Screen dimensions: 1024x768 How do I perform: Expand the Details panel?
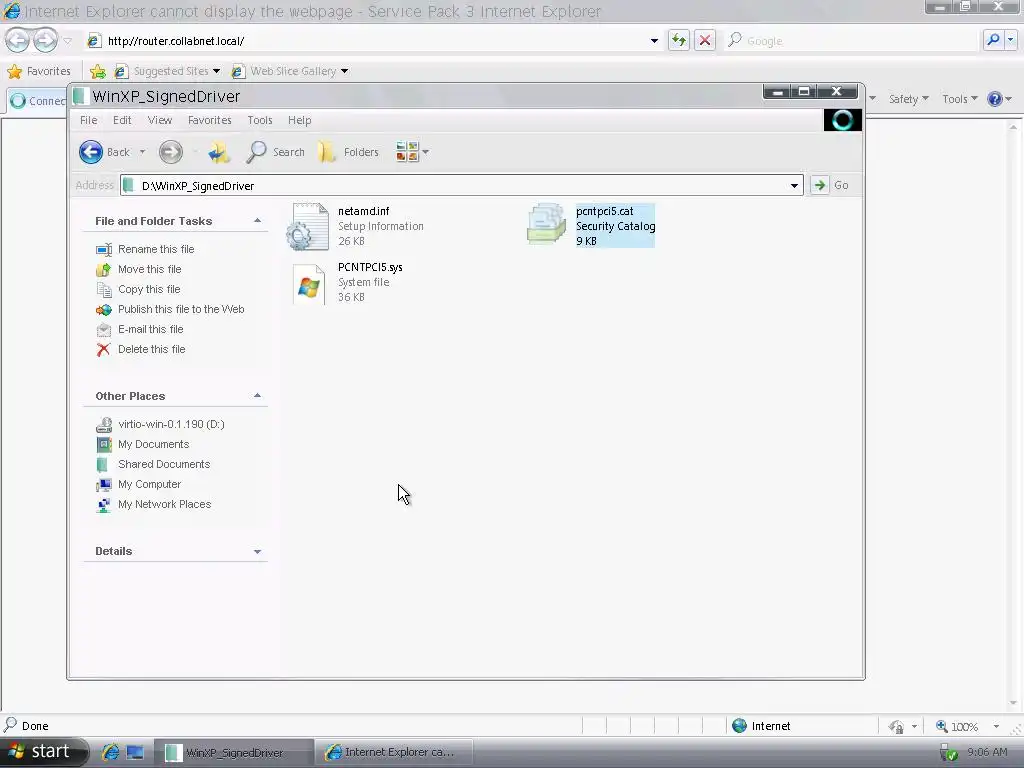pos(257,551)
